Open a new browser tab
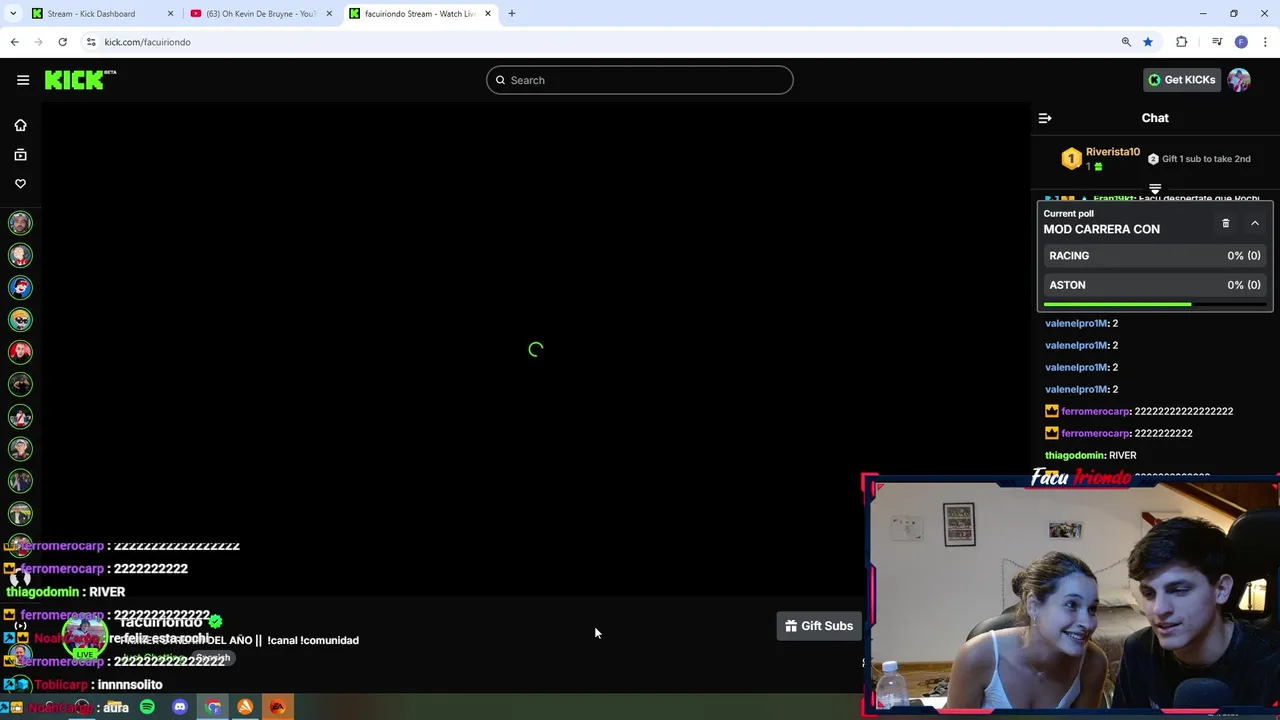Image resolution: width=1280 pixels, height=720 pixels. (x=512, y=14)
